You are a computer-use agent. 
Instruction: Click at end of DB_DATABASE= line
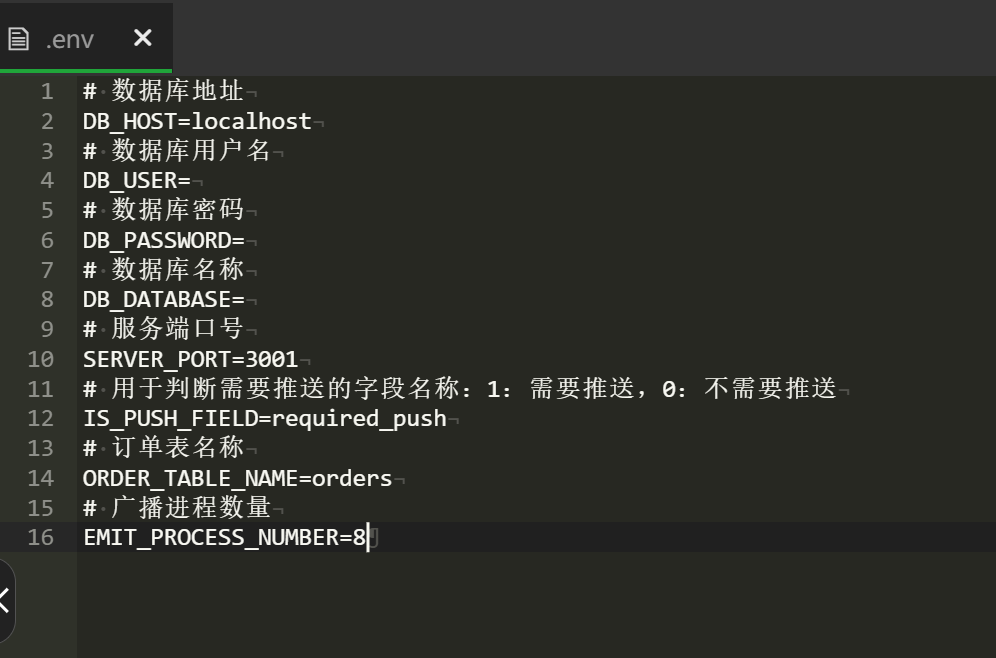[245, 300]
